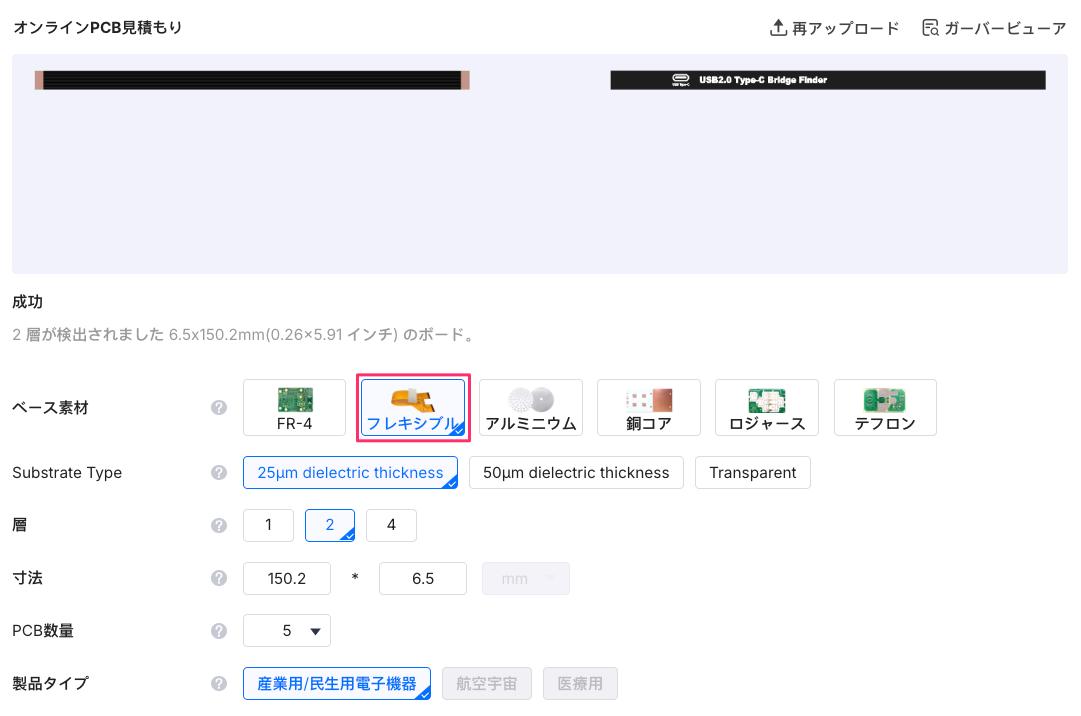Viewport: 1081px width, 716px height.
Task: Choose アルミニウム base material
Action: [530, 408]
